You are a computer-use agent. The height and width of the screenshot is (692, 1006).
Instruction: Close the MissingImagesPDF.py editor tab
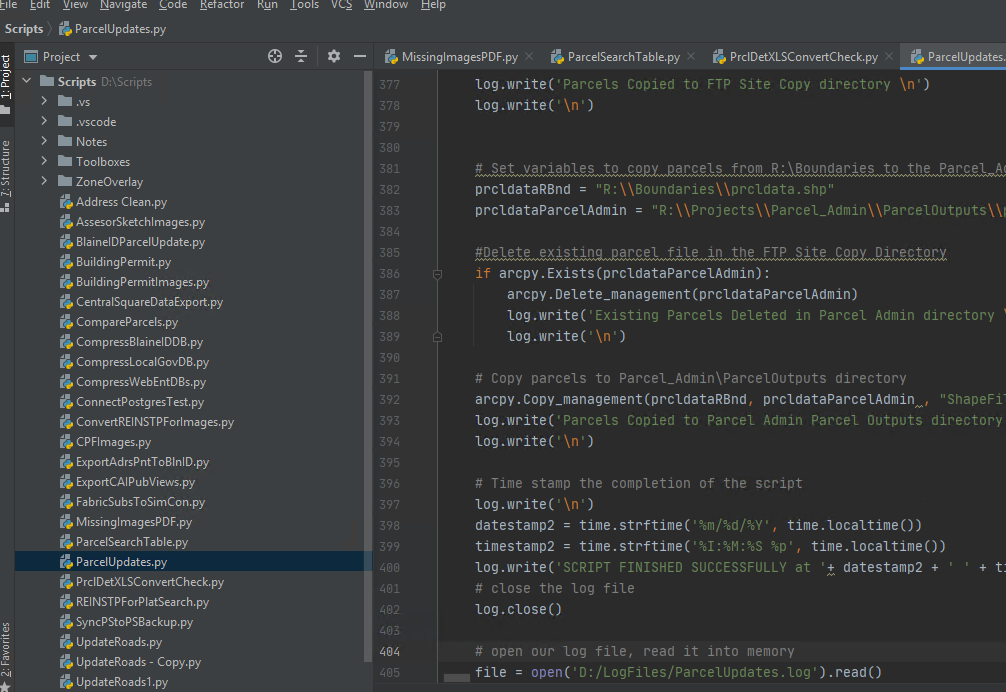coord(528,57)
